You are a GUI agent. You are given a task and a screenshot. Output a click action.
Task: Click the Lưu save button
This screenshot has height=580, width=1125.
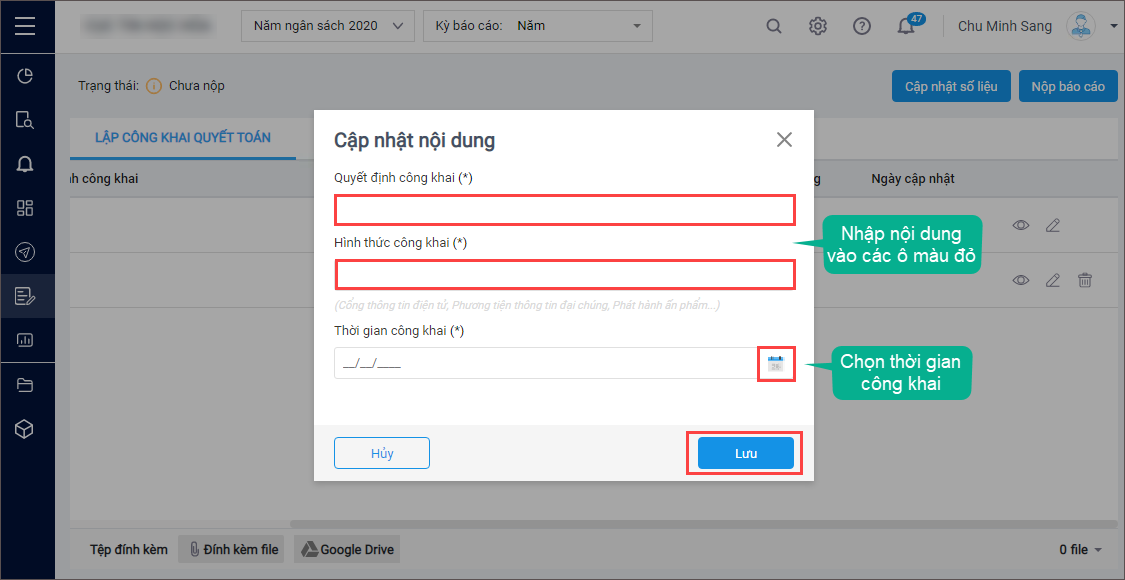click(745, 454)
